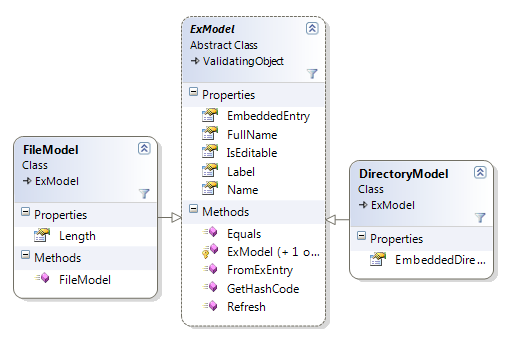Collapse the FileModel Methods section
The image size is (512, 362).
click(x=25, y=255)
